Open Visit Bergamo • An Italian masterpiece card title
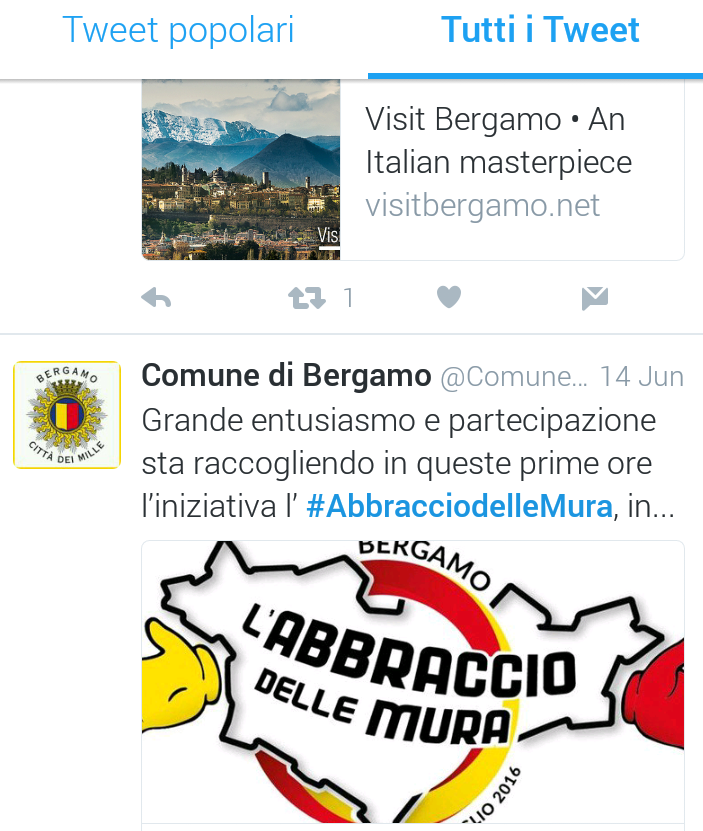 click(x=498, y=140)
